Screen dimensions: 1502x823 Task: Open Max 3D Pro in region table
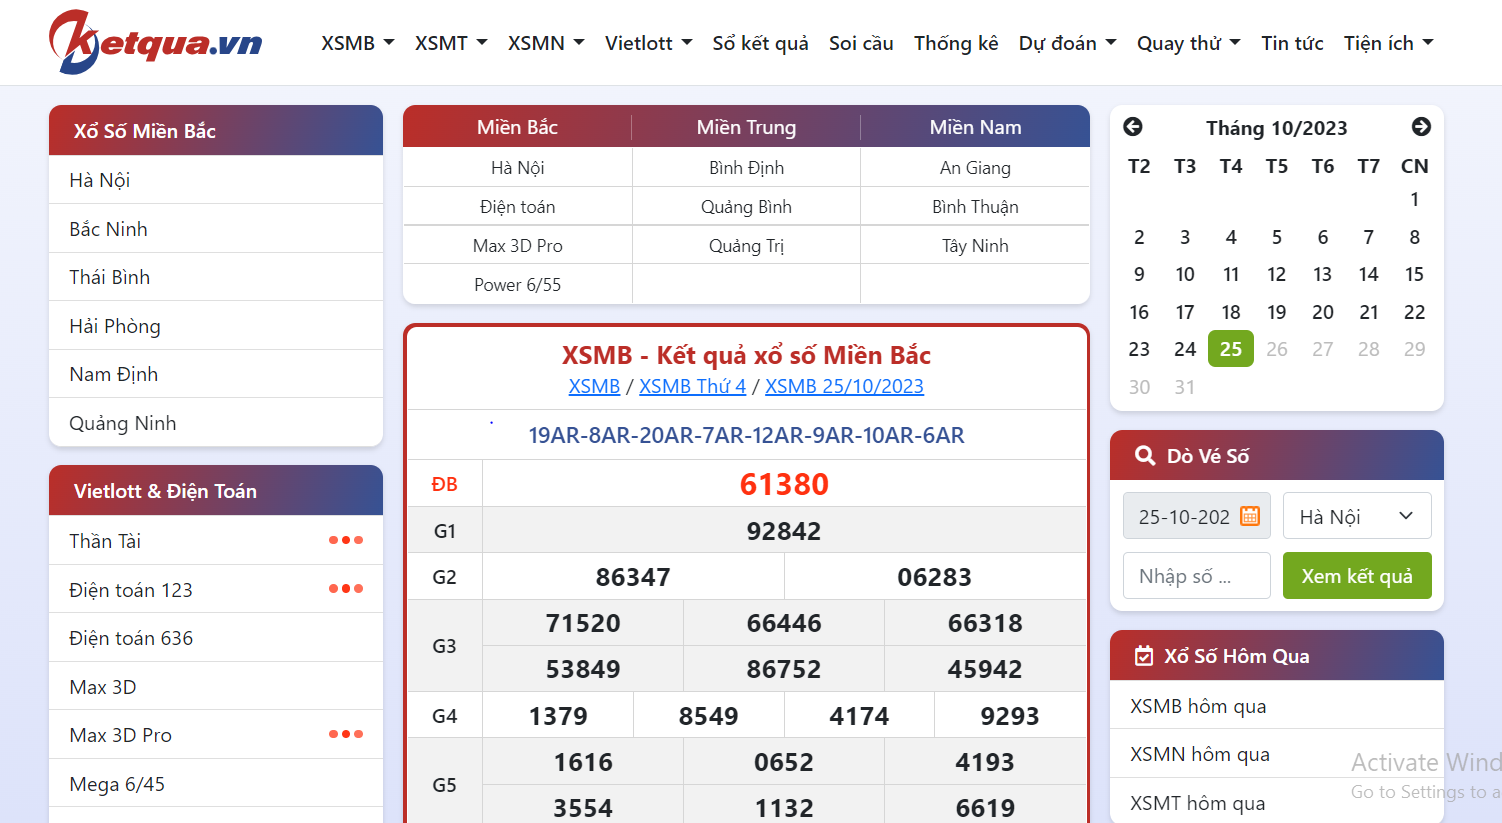[517, 246]
